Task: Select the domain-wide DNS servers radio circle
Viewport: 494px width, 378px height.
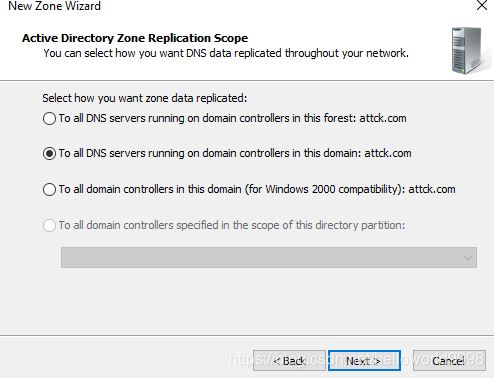Action: pos(49,154)
